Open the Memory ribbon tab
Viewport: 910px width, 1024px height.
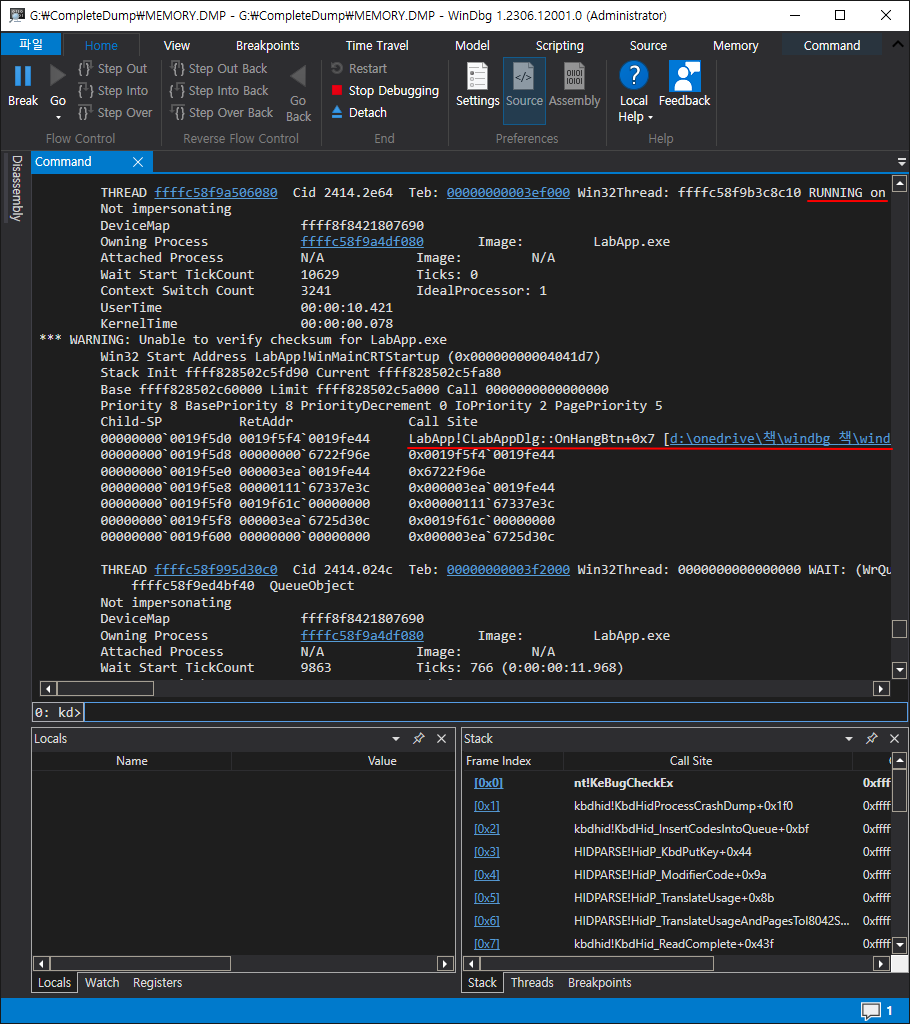coord(736,46)
